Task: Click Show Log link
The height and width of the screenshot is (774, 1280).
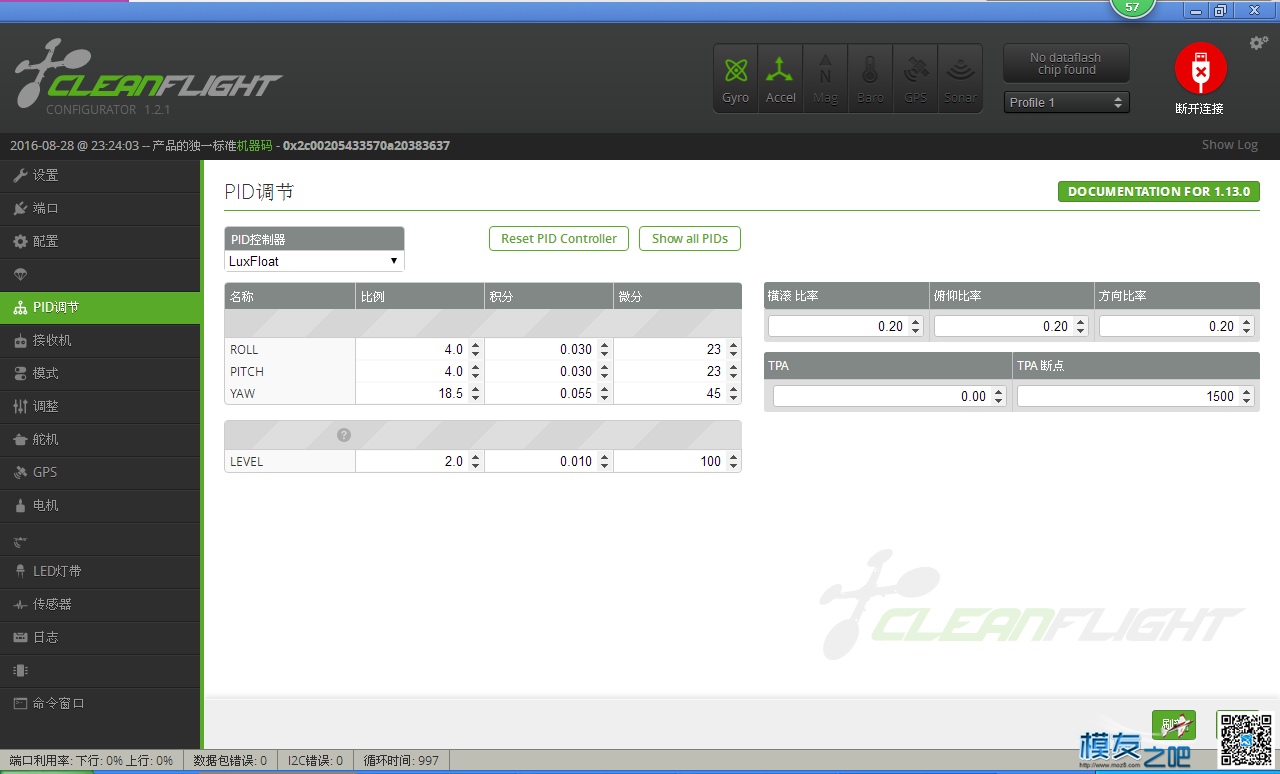Action: (x=1229, y=145)
